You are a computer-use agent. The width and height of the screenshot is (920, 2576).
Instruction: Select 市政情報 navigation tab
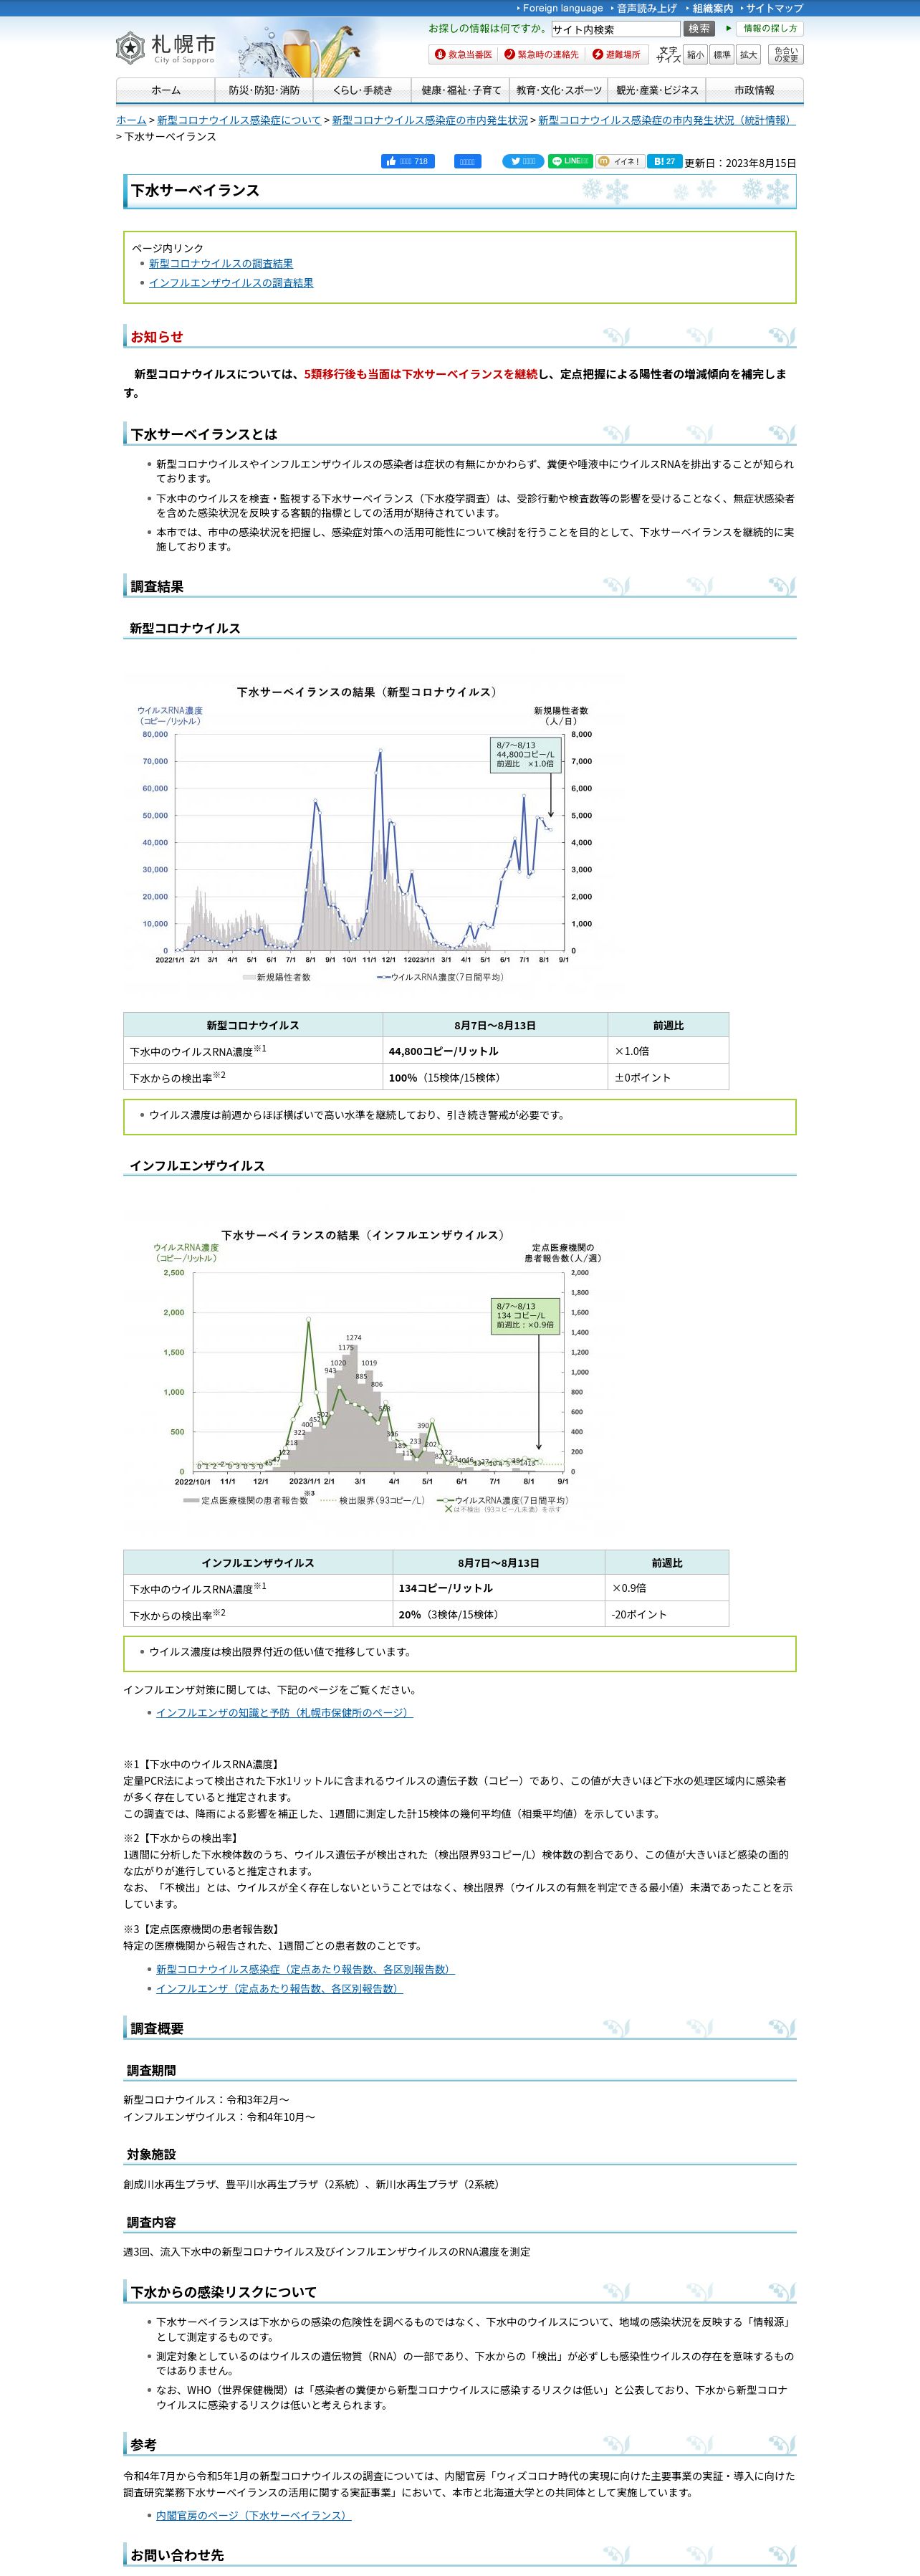754,90
